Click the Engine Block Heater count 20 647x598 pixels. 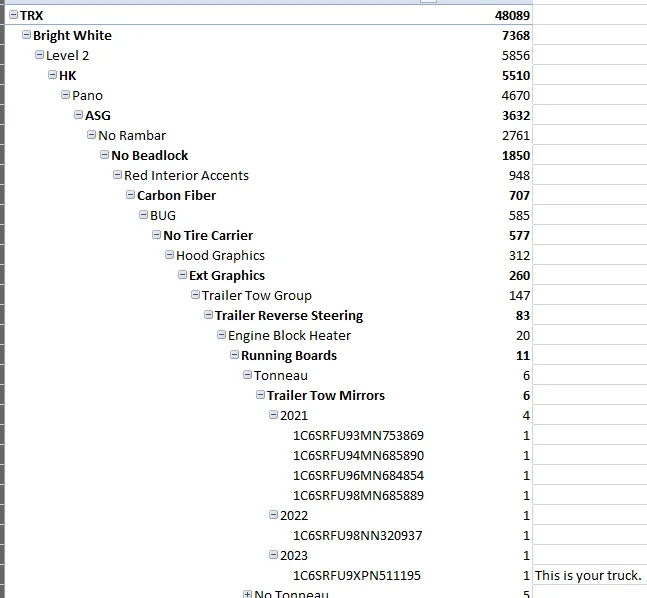(x=523, y=336)
